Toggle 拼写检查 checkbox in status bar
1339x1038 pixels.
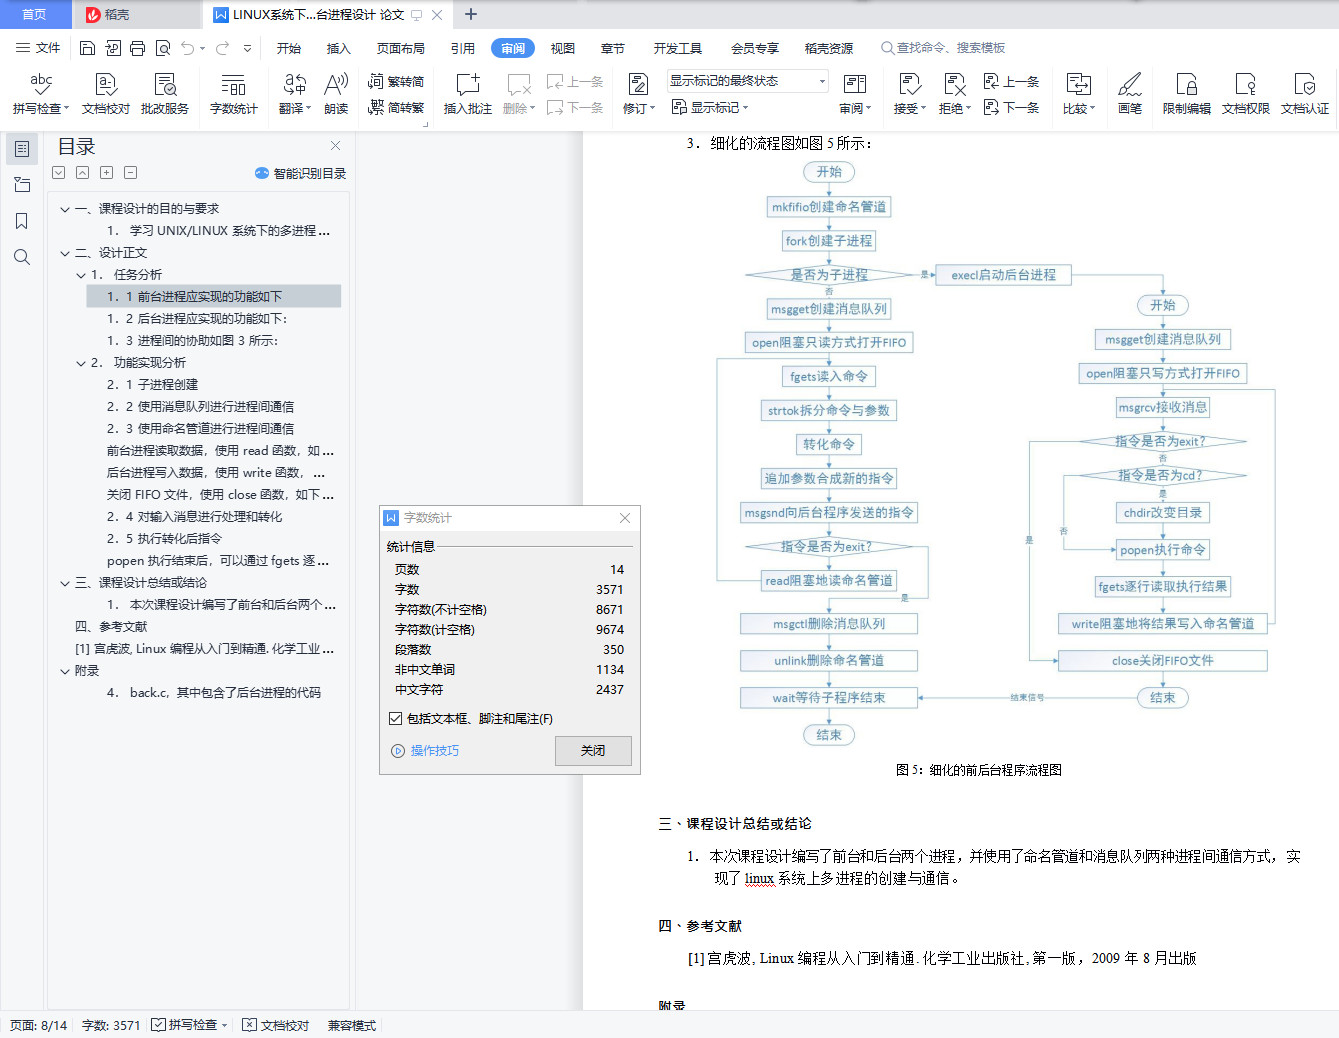coord(158,1025)
